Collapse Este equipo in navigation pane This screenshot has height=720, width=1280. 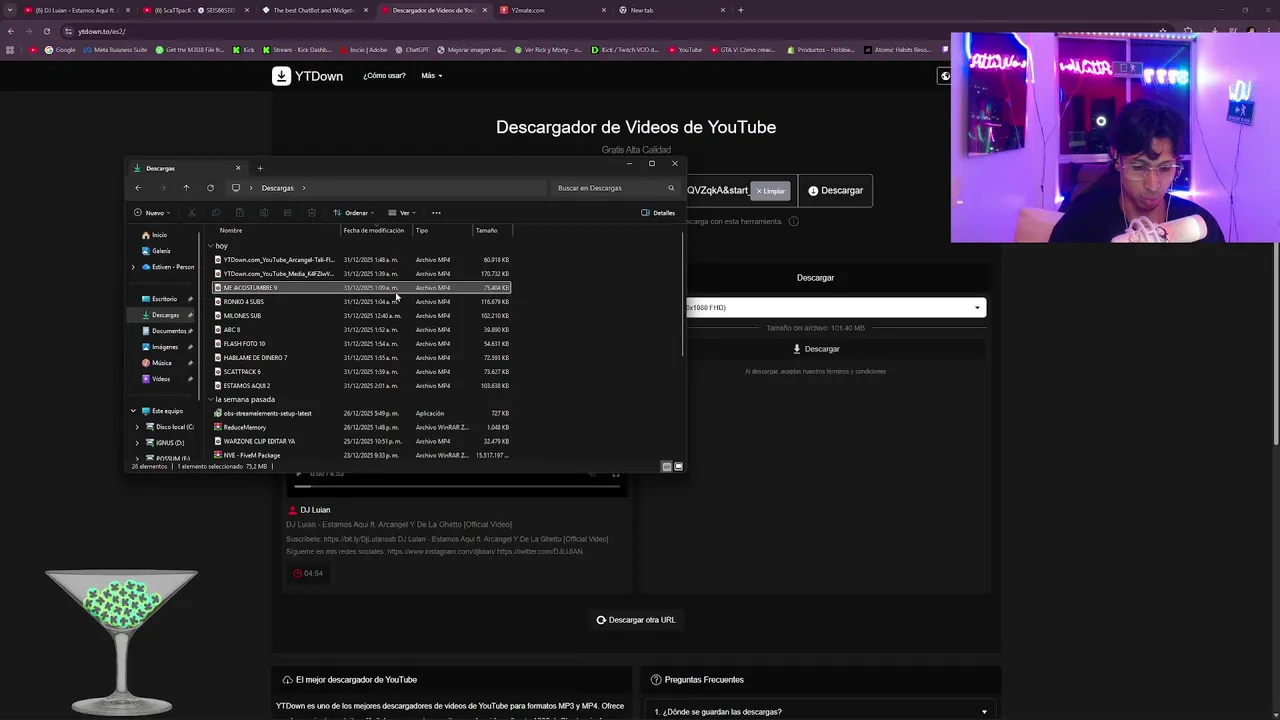pos(133,411)
